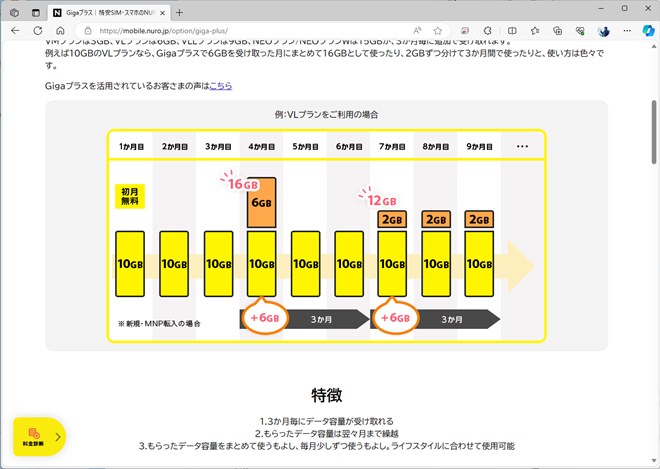The width and height of the screenshot is (660, 469).
Task: Open the Extensions puzzle-piece menu
Action: pos(487,31)
